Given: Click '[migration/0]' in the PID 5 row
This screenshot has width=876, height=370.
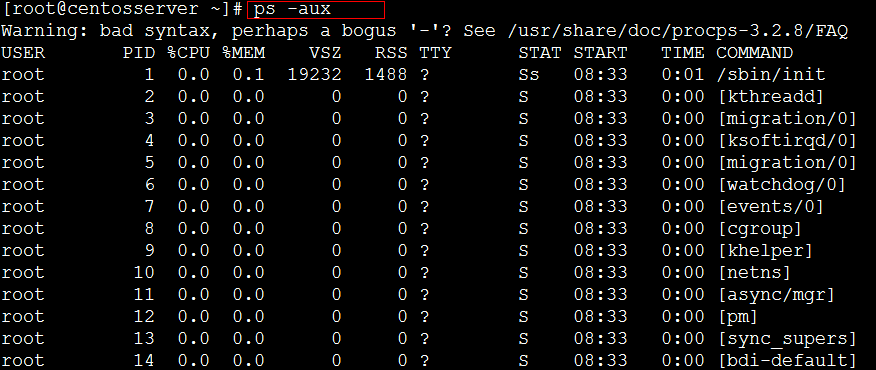Looking at the screenshot, I should coord(787,163).
